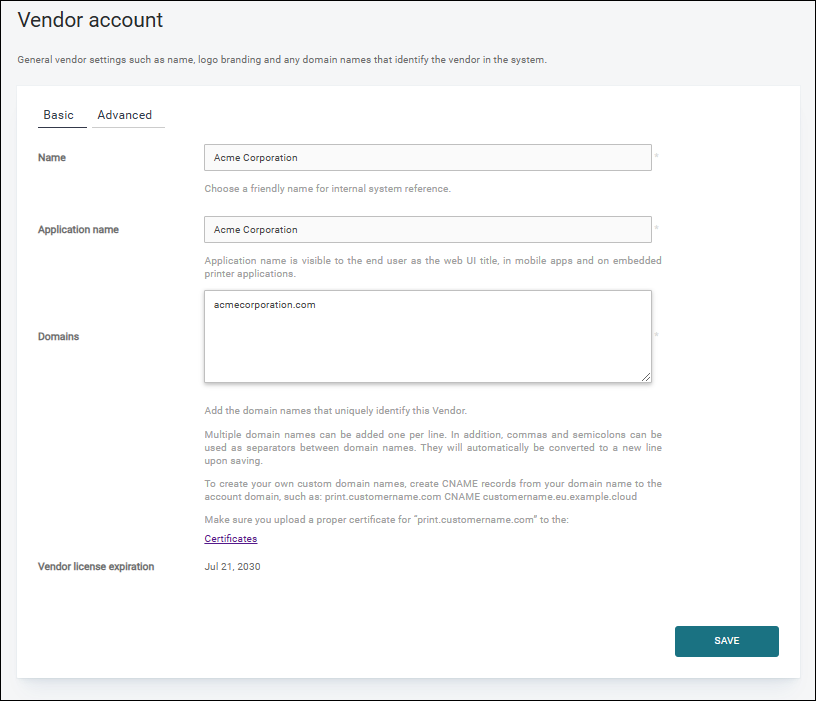Image resolution: width=816 pixels, height=701 pixels.
Task: Click inside the Domains text area
Action: coord(427,345)
